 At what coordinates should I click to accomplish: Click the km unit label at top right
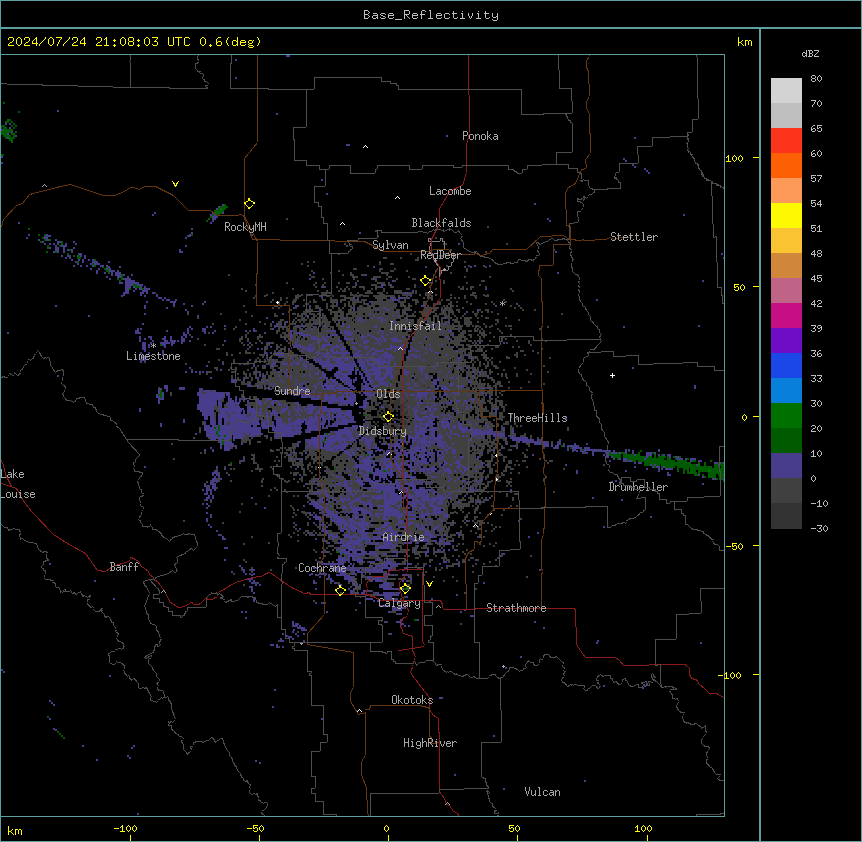[745, 42]
